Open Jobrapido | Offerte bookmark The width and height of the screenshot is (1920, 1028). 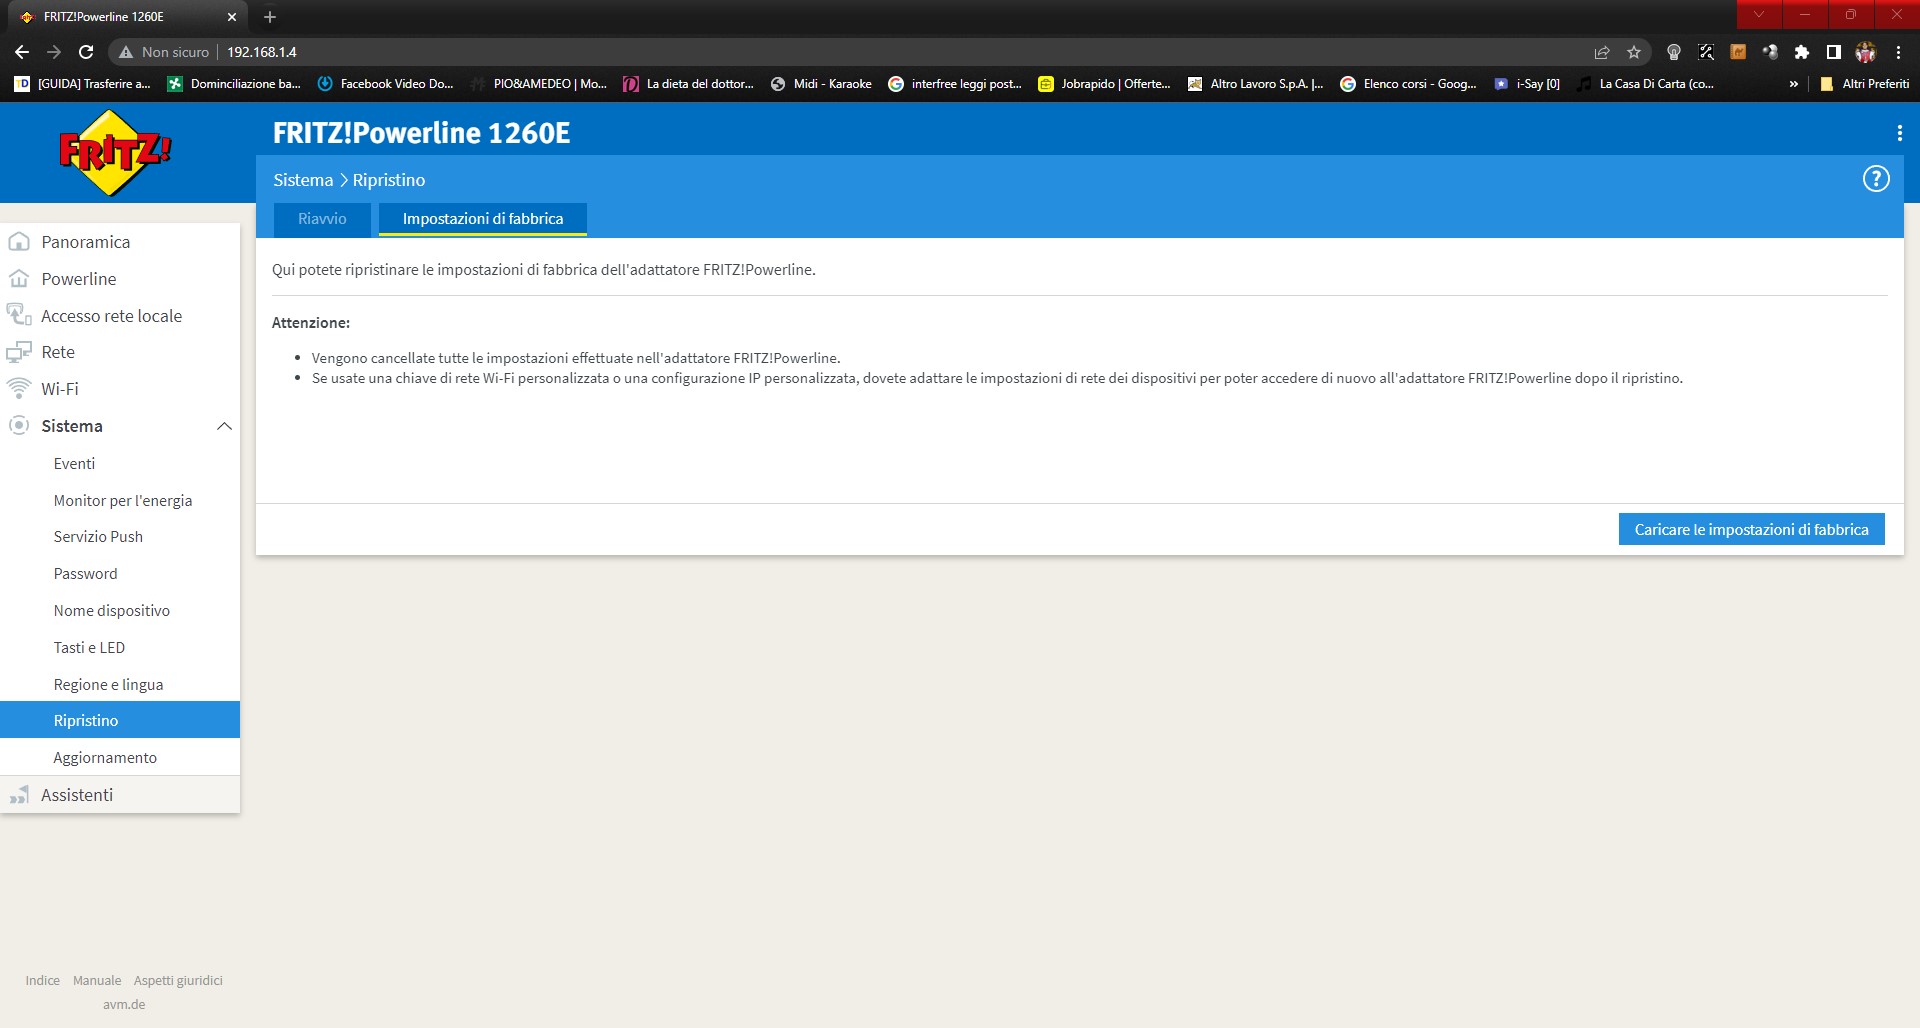click(1104, 84)
